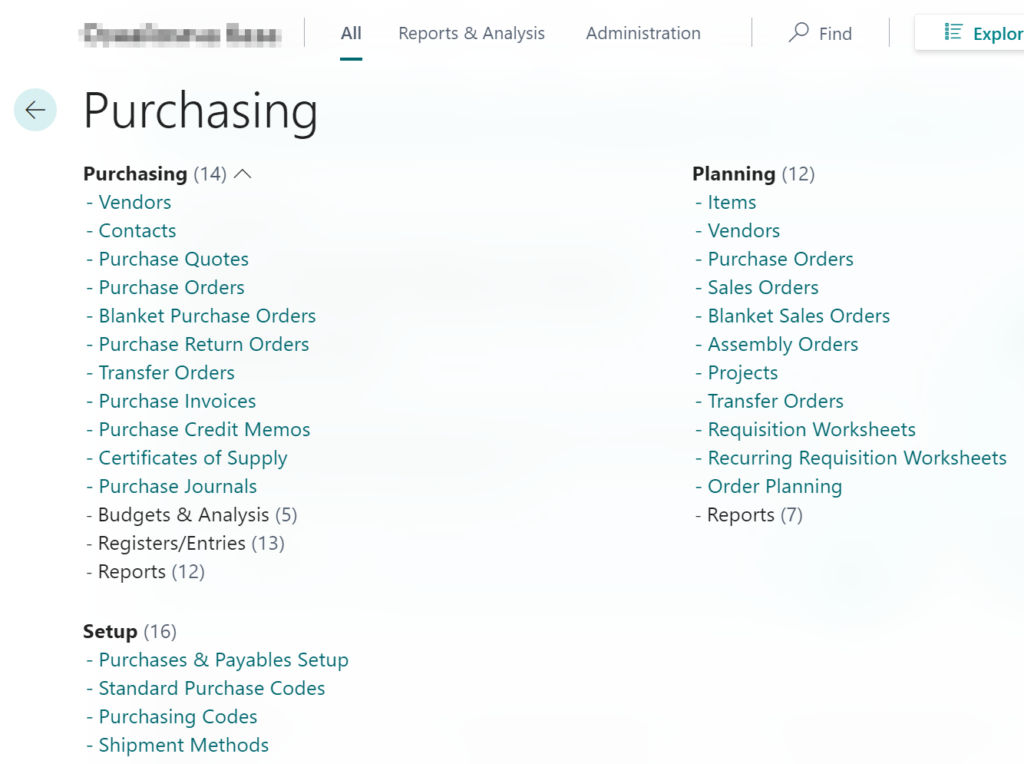The image size is (1024, 764).
Task: Select the Administration tab
Action: pyautogui.click(x=643, y=33)
